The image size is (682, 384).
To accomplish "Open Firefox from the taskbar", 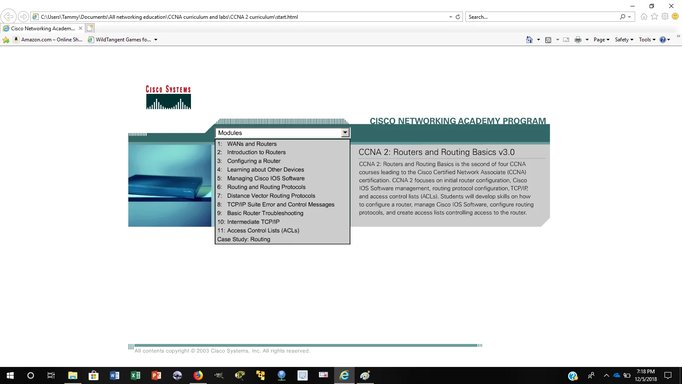I will 198,375.
